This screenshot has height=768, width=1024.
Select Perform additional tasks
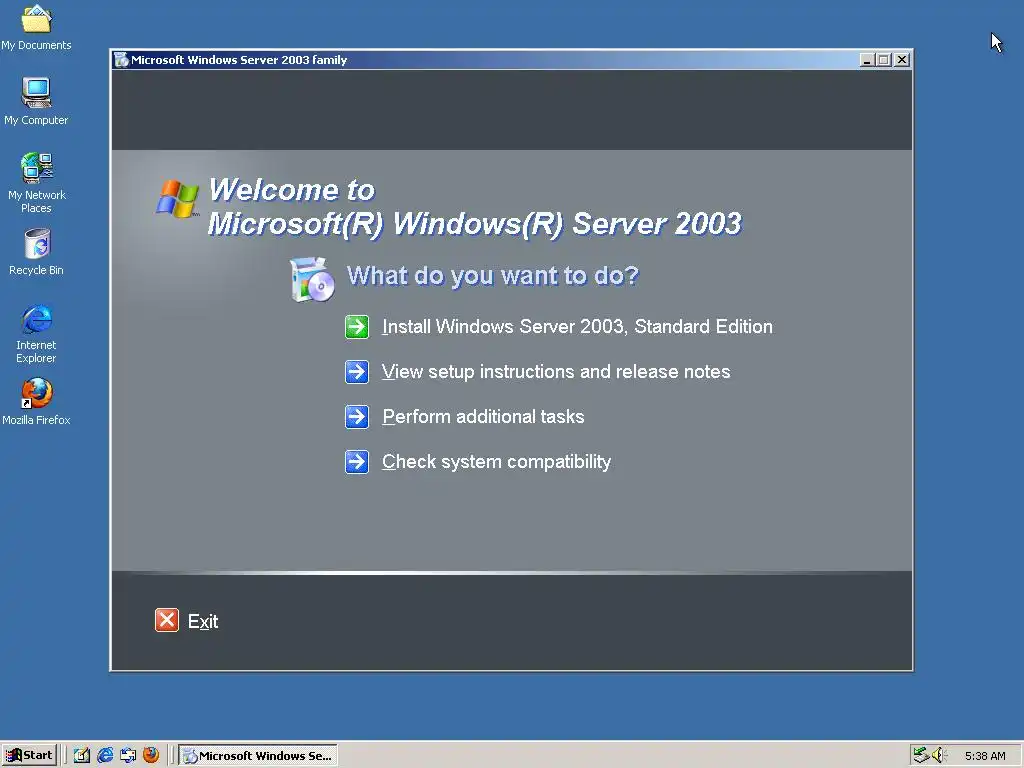pos(483,417)
